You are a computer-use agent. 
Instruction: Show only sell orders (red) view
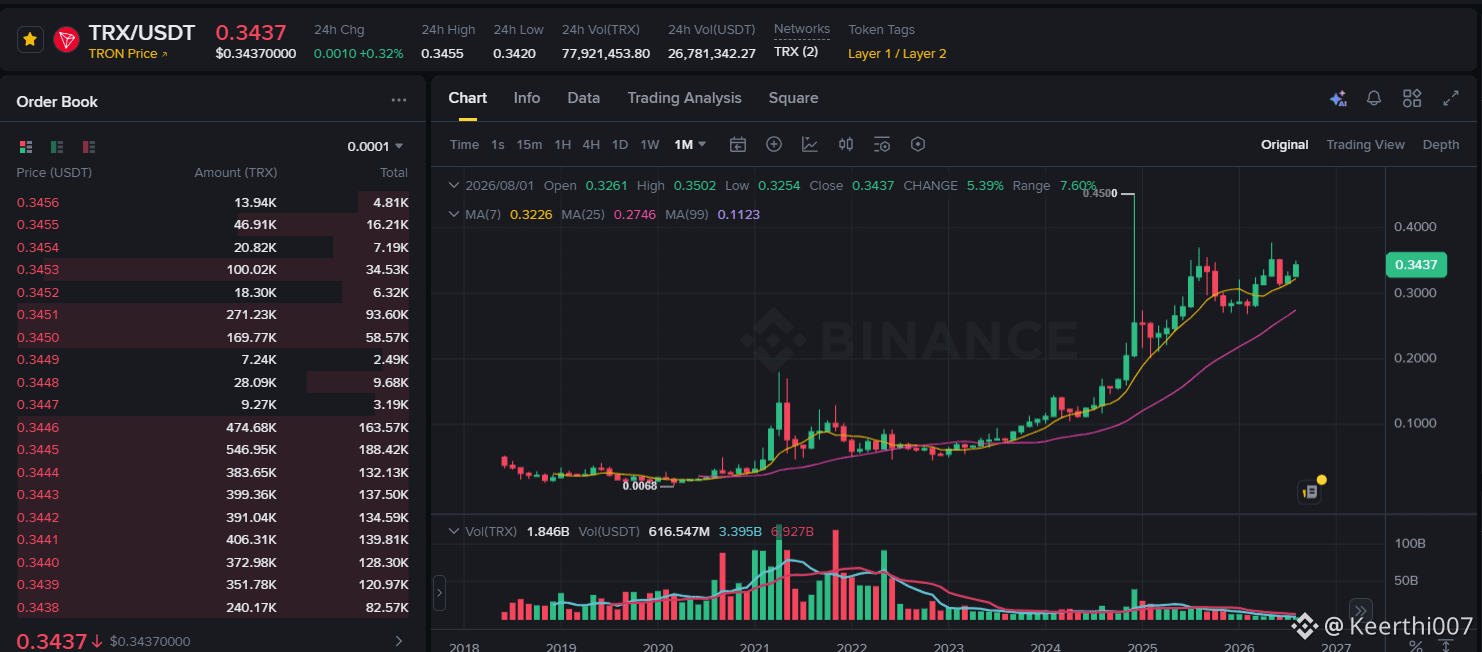click(x=89, y=147)
